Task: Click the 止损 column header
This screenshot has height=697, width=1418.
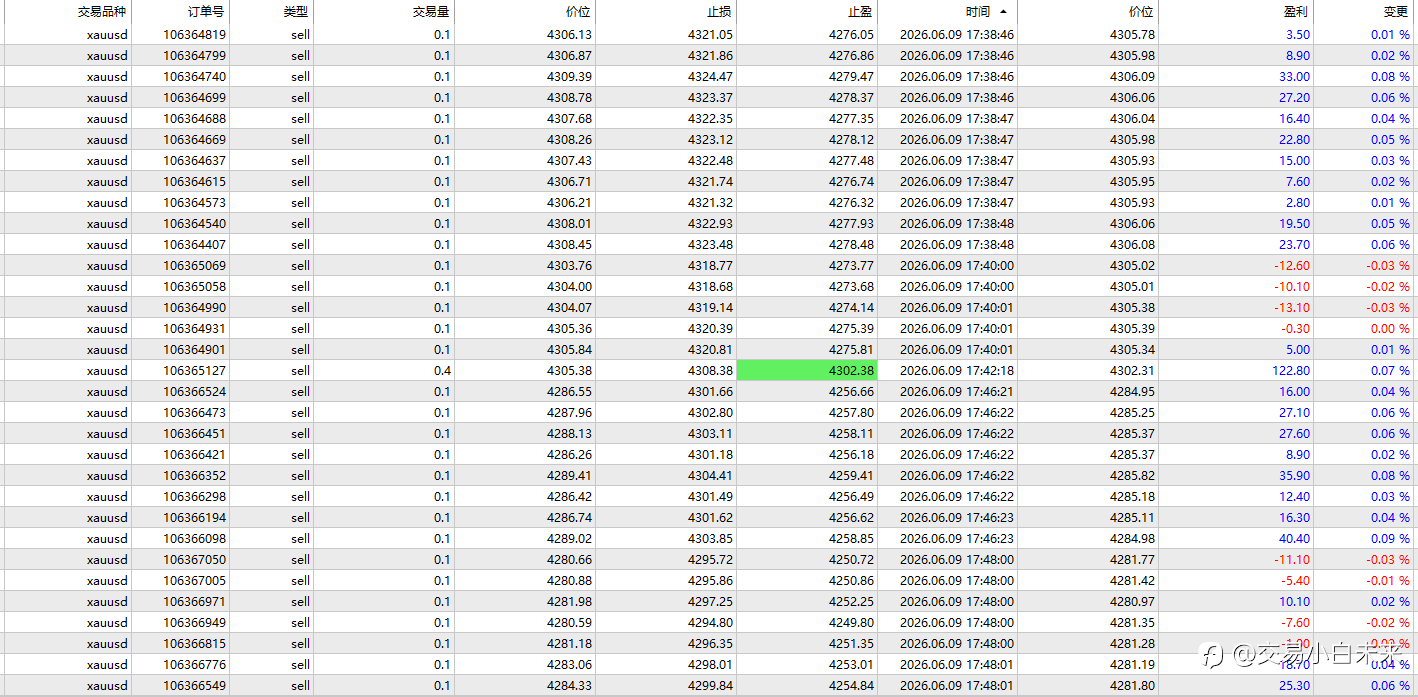Action: click(719, 12)
